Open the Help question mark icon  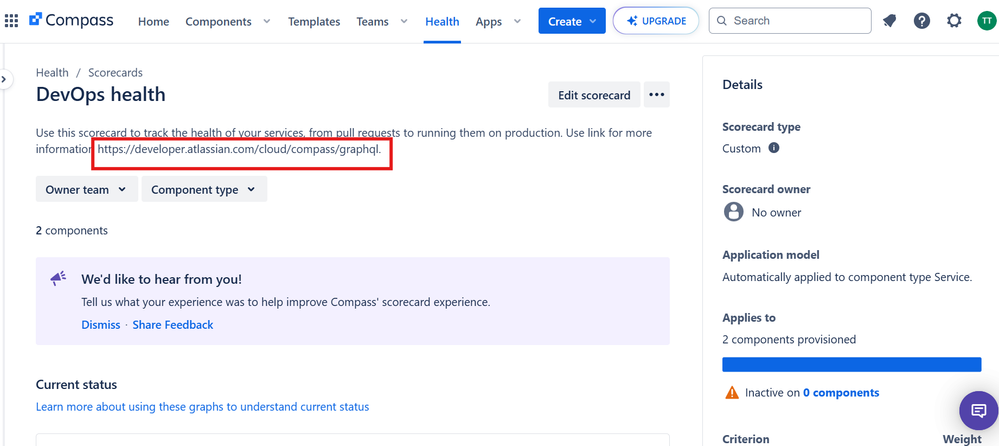click(921, 21)
